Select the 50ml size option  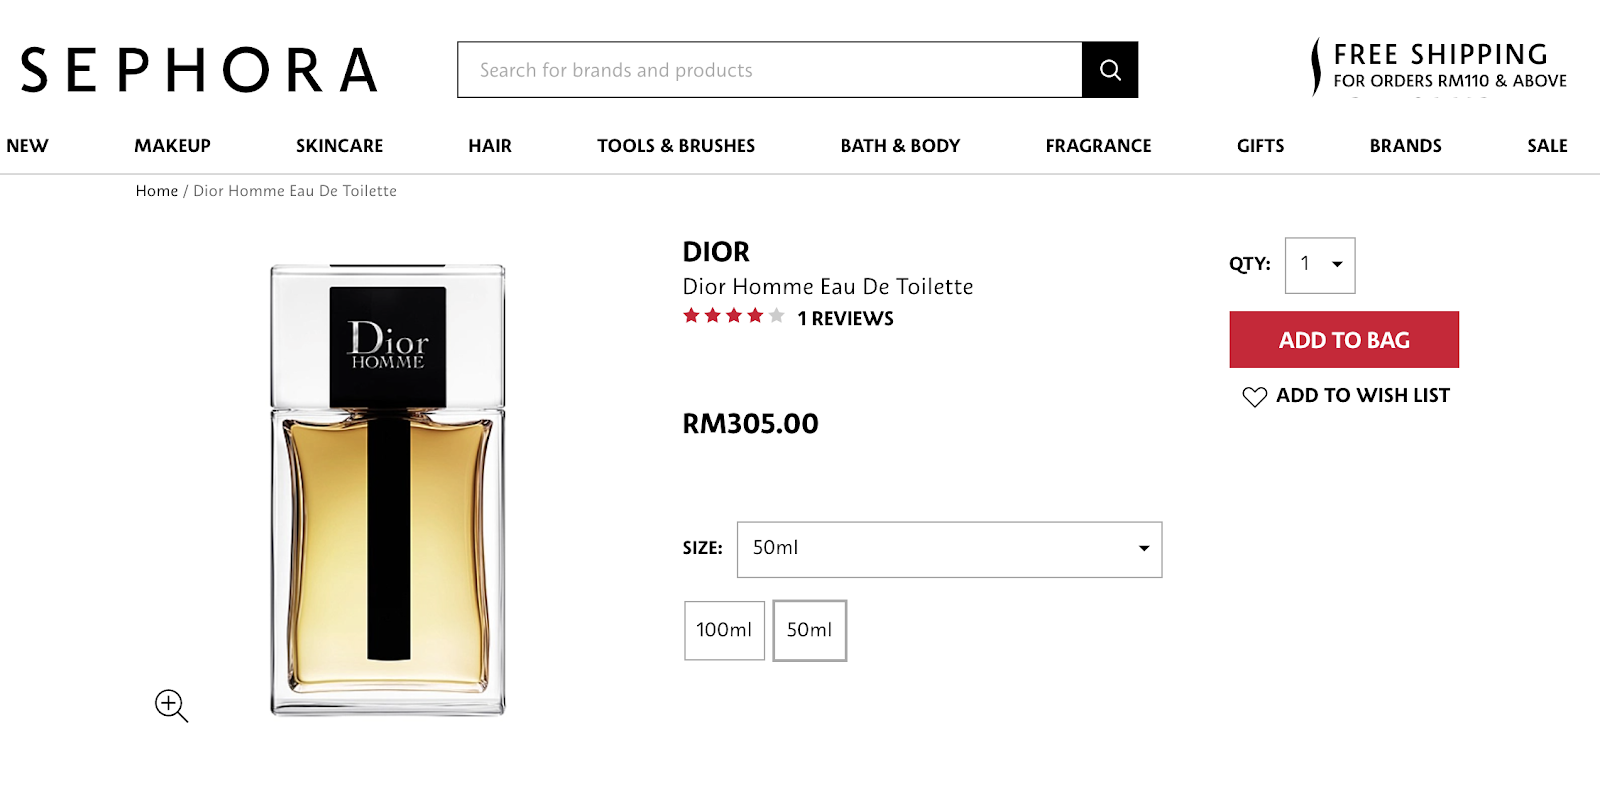[809, 630]
